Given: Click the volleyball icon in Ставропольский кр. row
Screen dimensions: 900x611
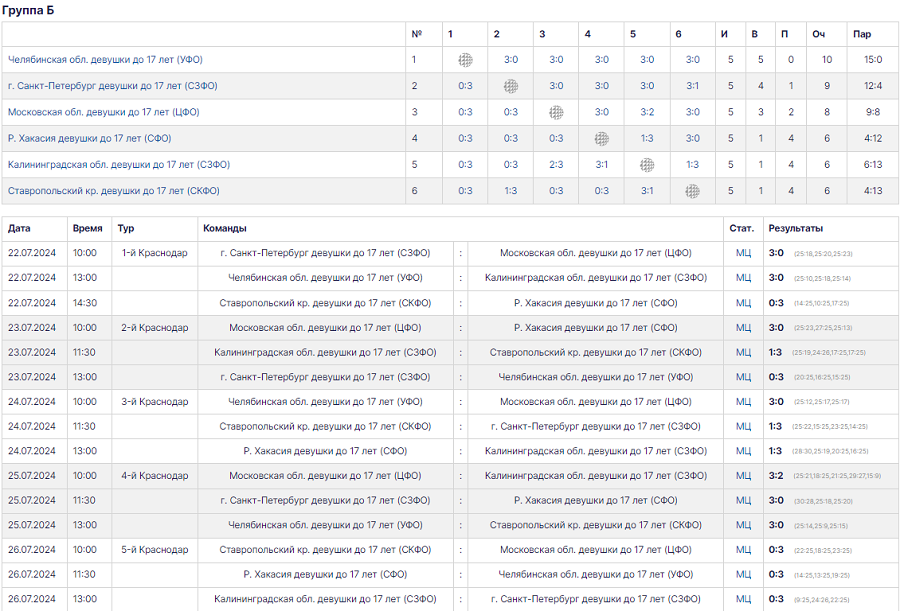Looking at the screenshot, I should click(x=692, y=190).
